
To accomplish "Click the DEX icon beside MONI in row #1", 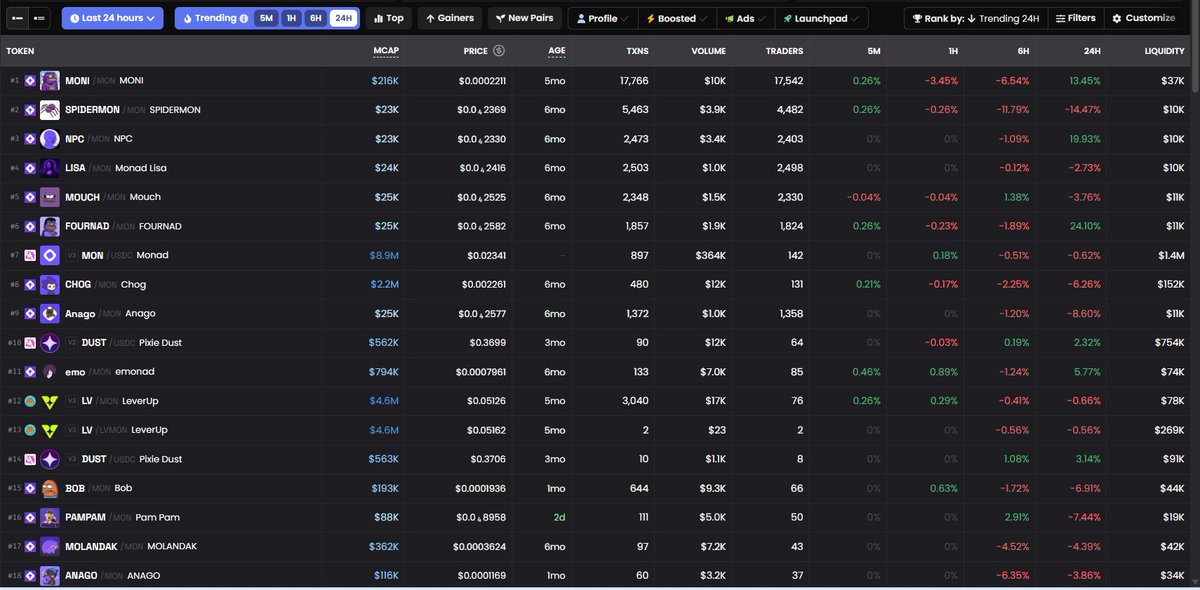I will click(30, 81).
